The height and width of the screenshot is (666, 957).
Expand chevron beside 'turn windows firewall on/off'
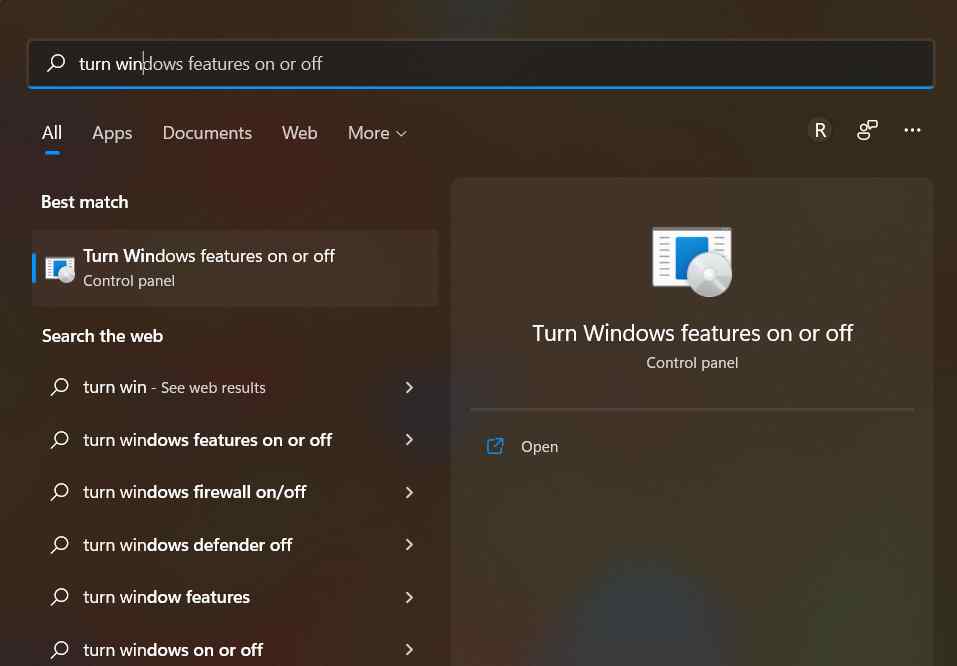pyautogui.click(x=410, y=492)
